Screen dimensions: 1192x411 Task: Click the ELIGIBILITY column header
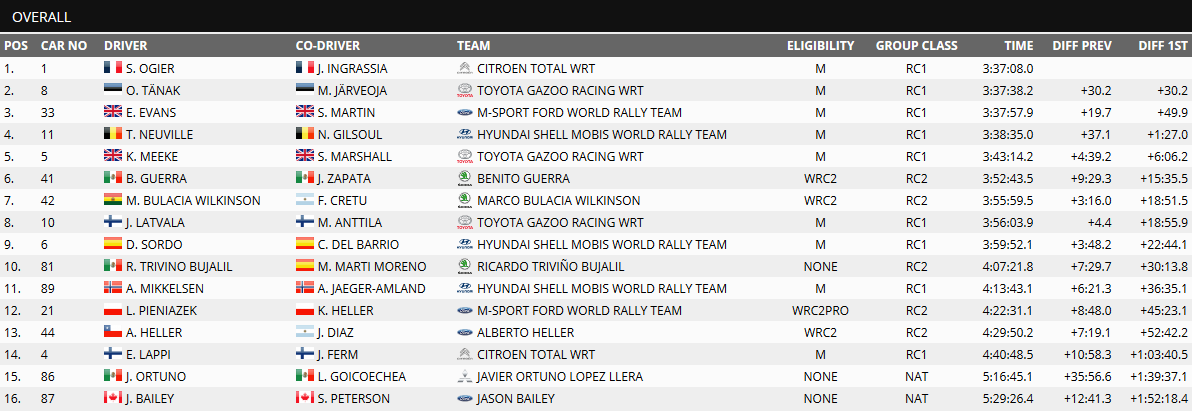[x=820, y=46]
